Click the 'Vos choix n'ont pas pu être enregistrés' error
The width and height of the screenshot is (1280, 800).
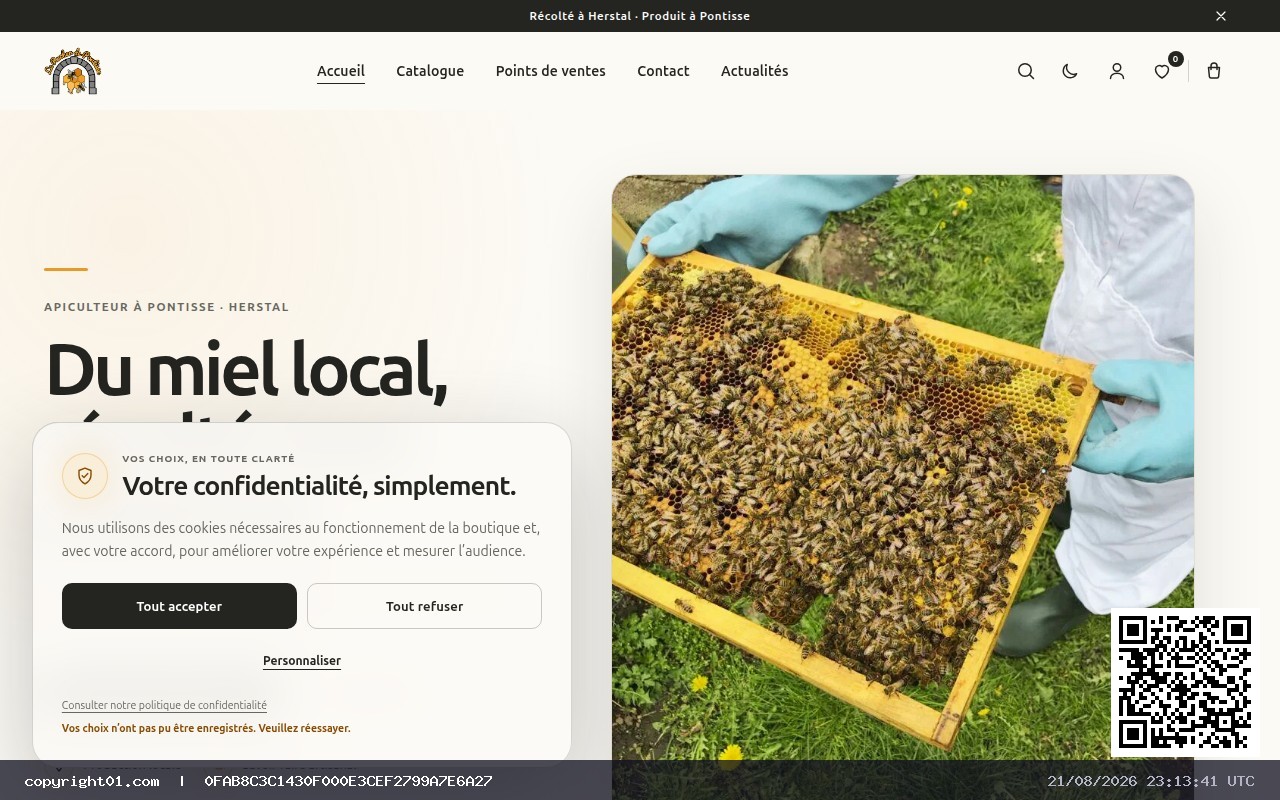point(206,729)
